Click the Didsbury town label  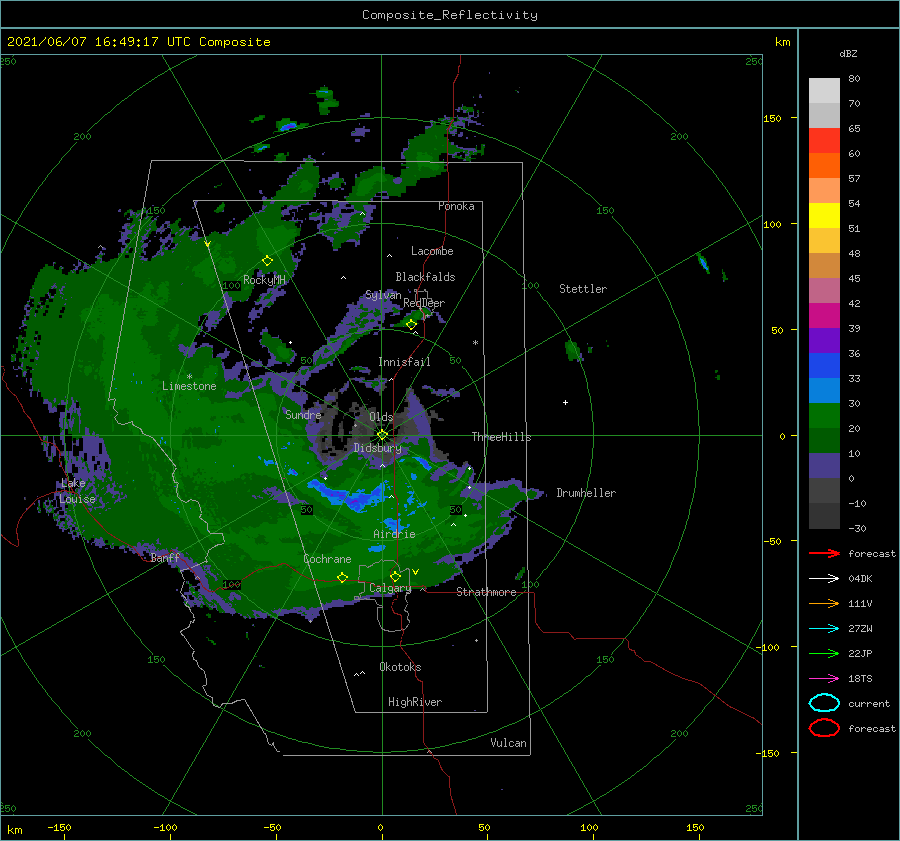(x=377, y=448)
